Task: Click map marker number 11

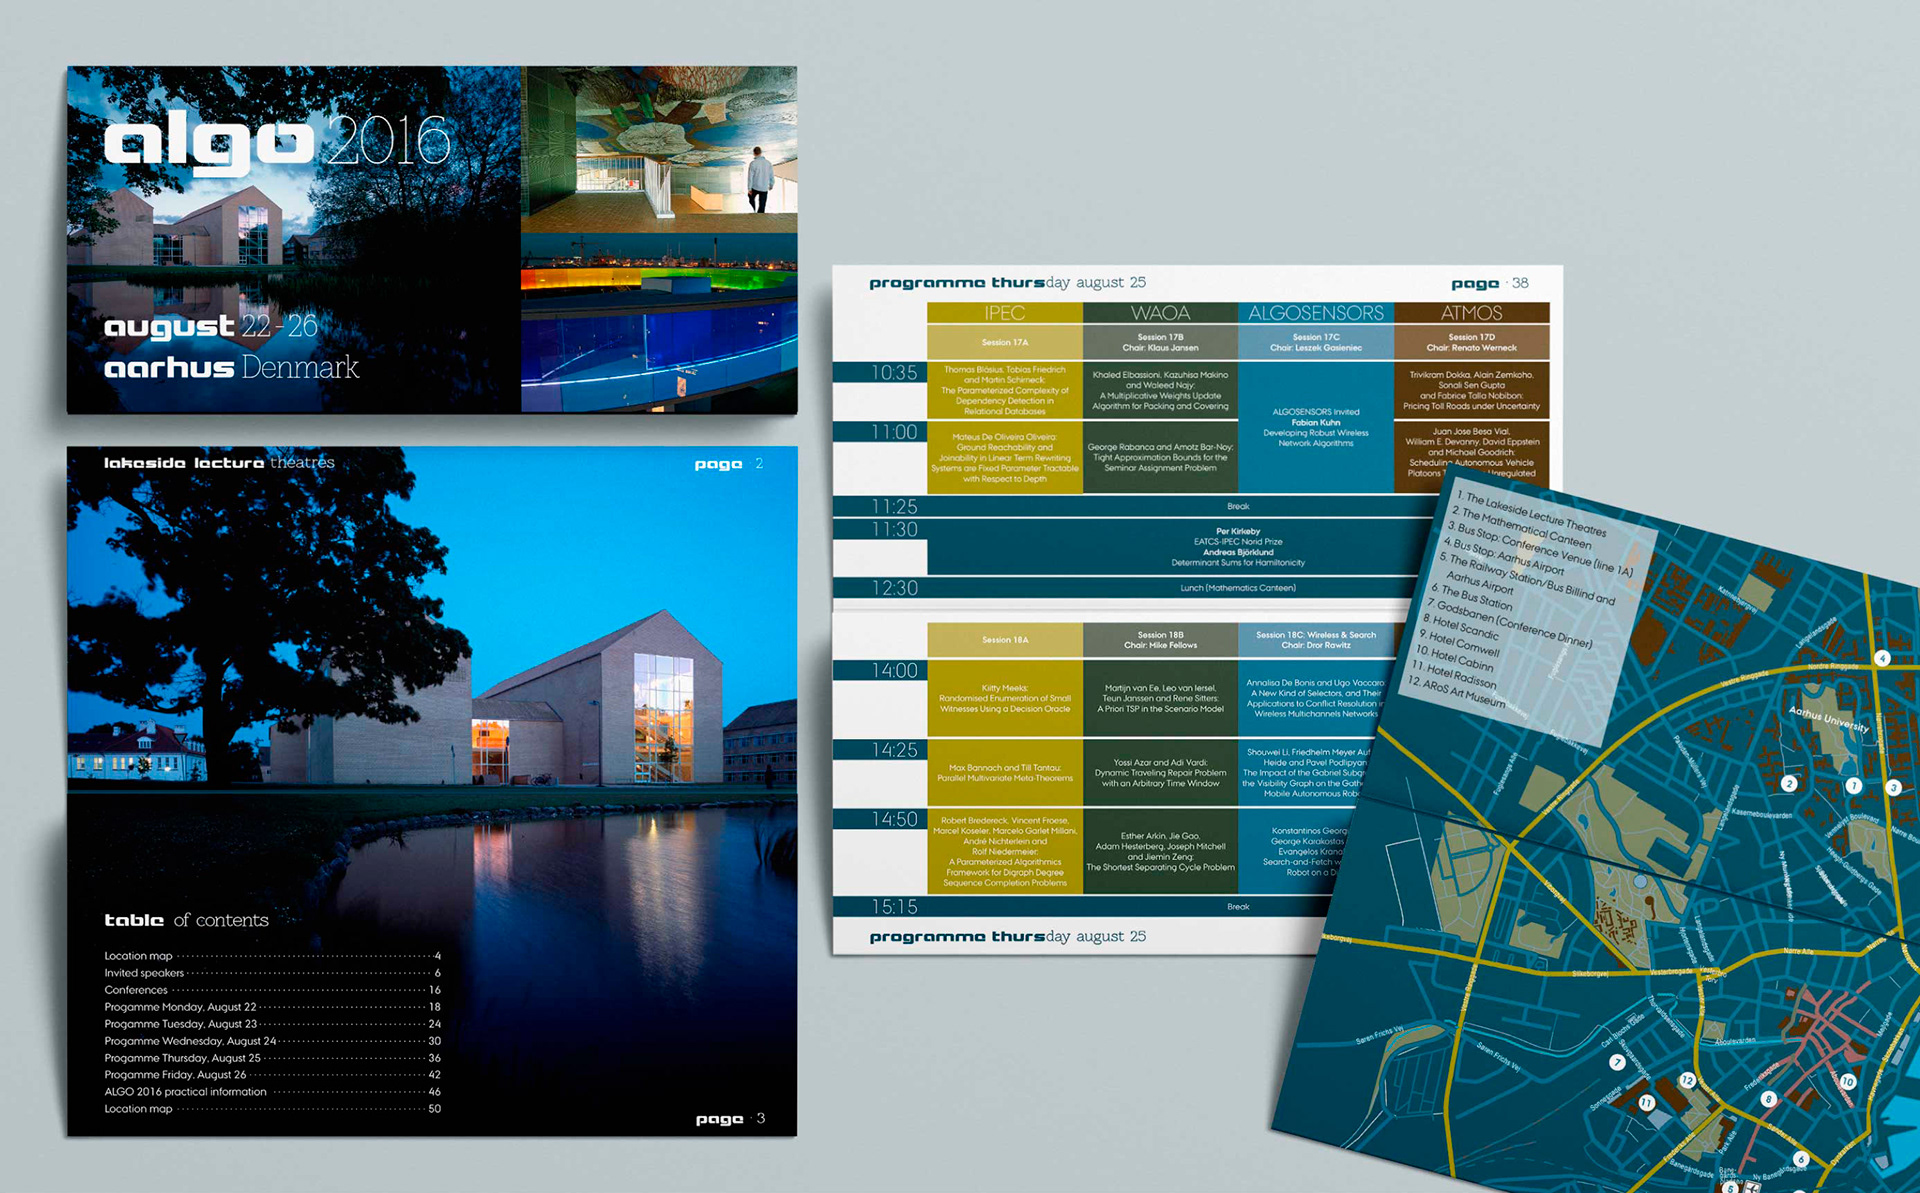Action: [x=1646, y=1103]
